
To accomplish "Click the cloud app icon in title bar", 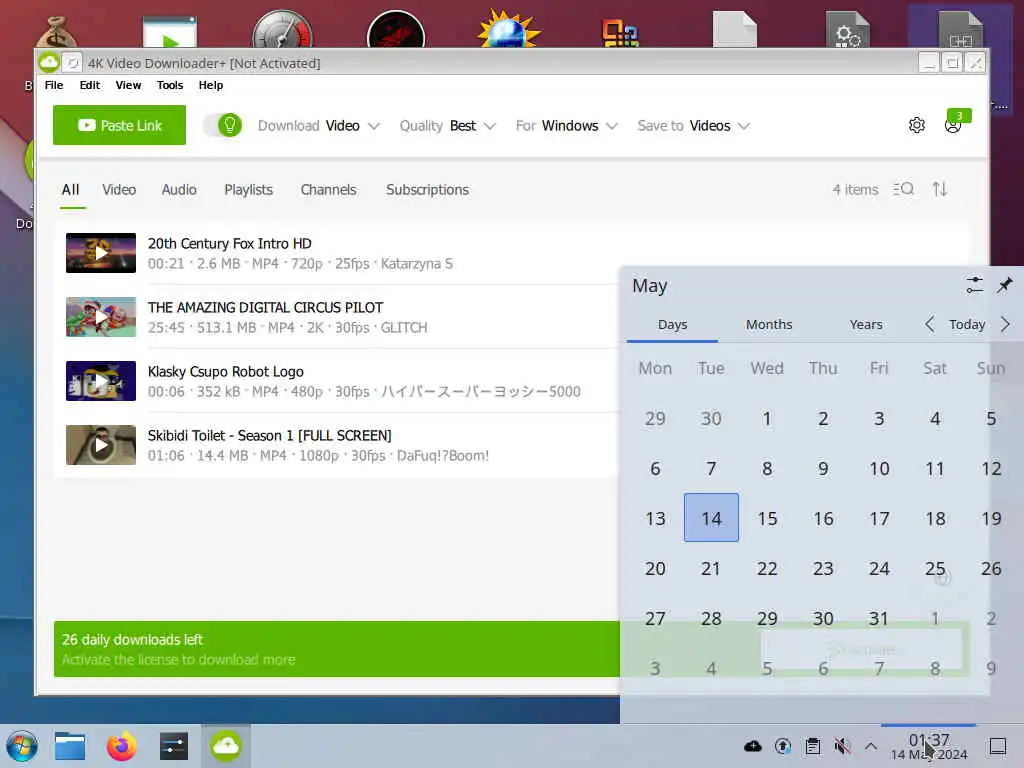I will 49,63.
